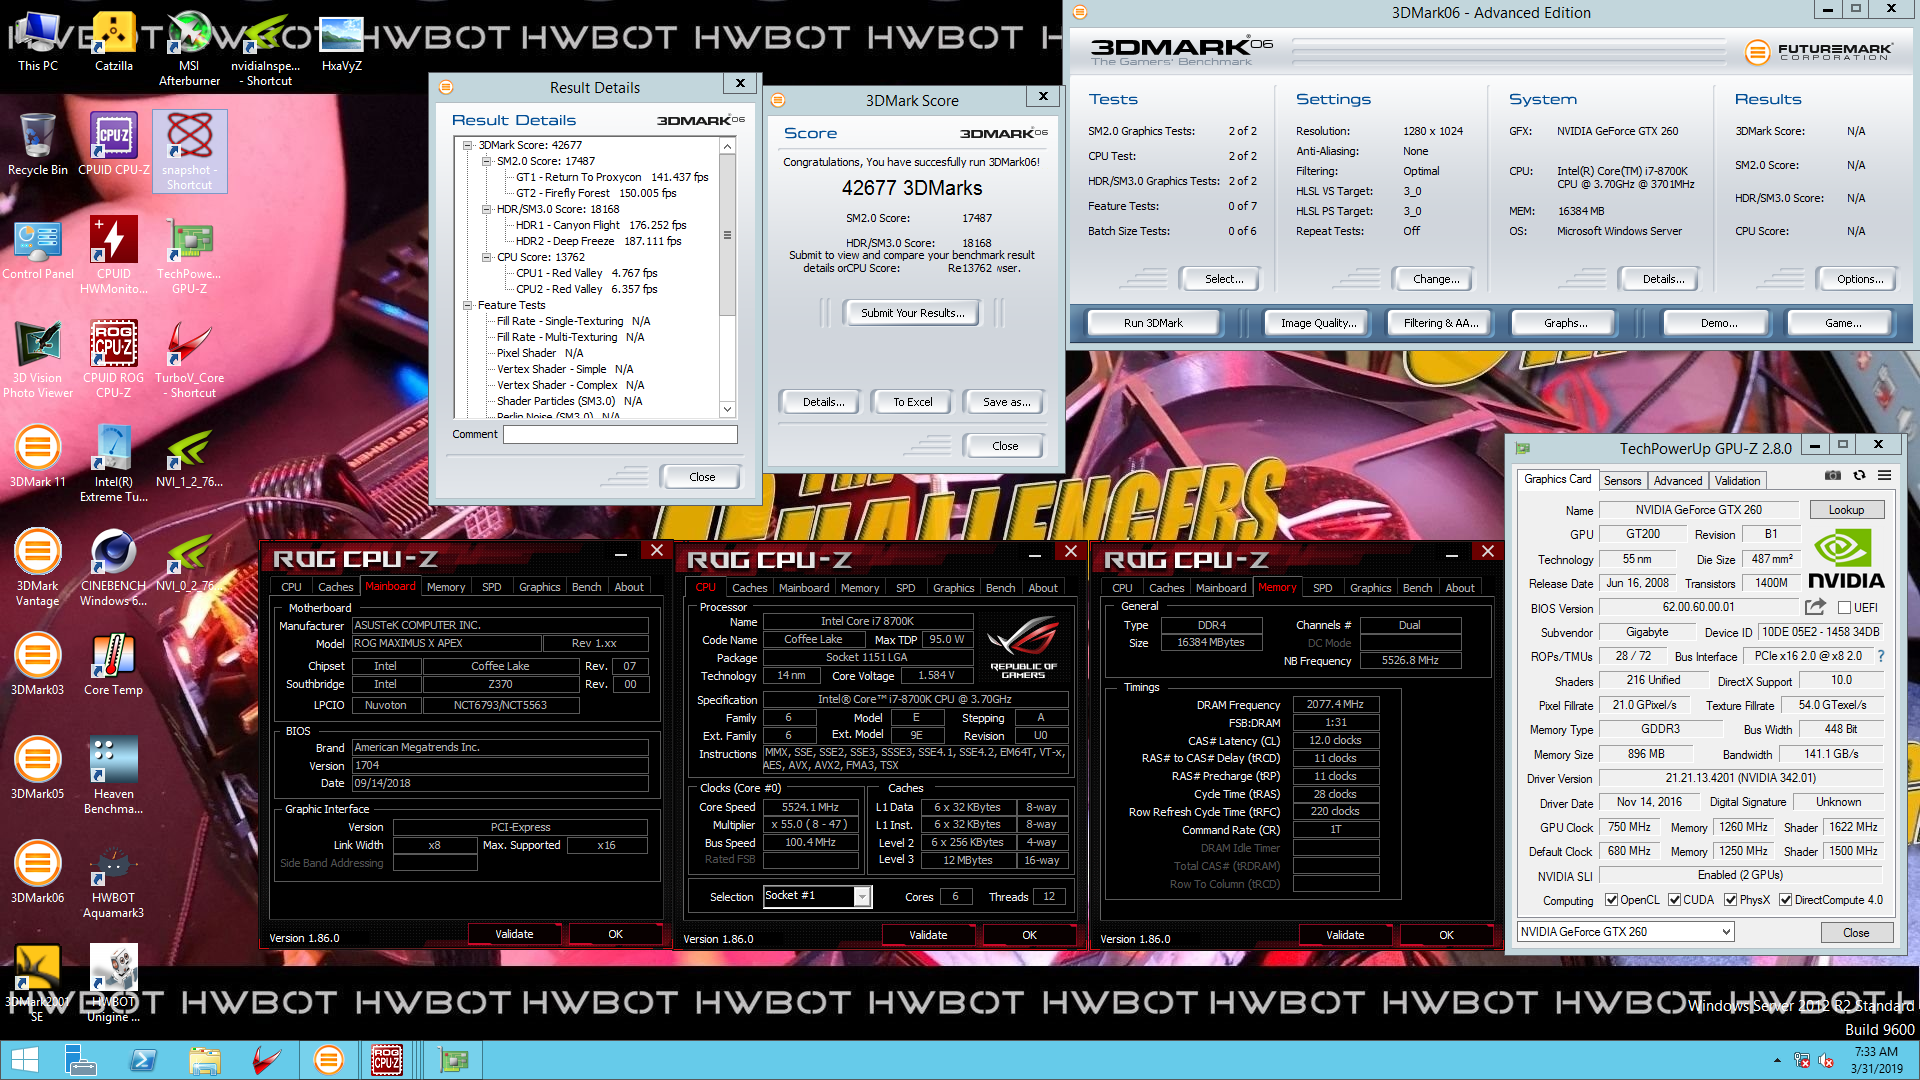
Task: Open the Bench tab in the Motherboard CPU-Z window
Action: pos(586,587)
